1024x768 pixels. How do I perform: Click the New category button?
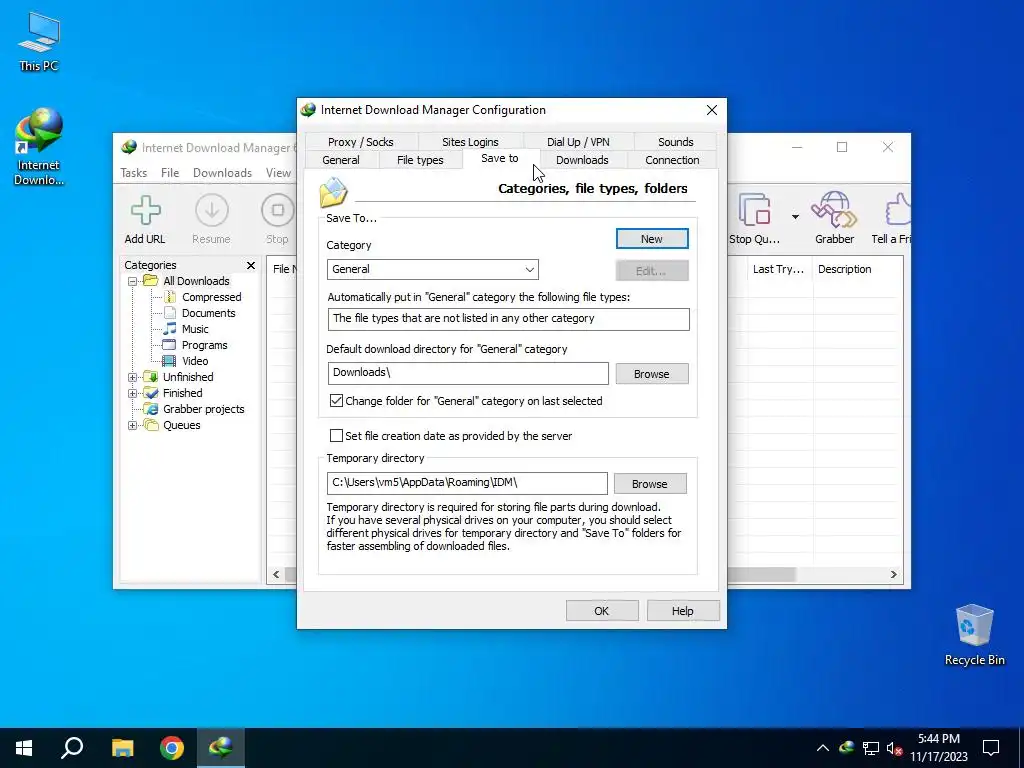(652, 239)
